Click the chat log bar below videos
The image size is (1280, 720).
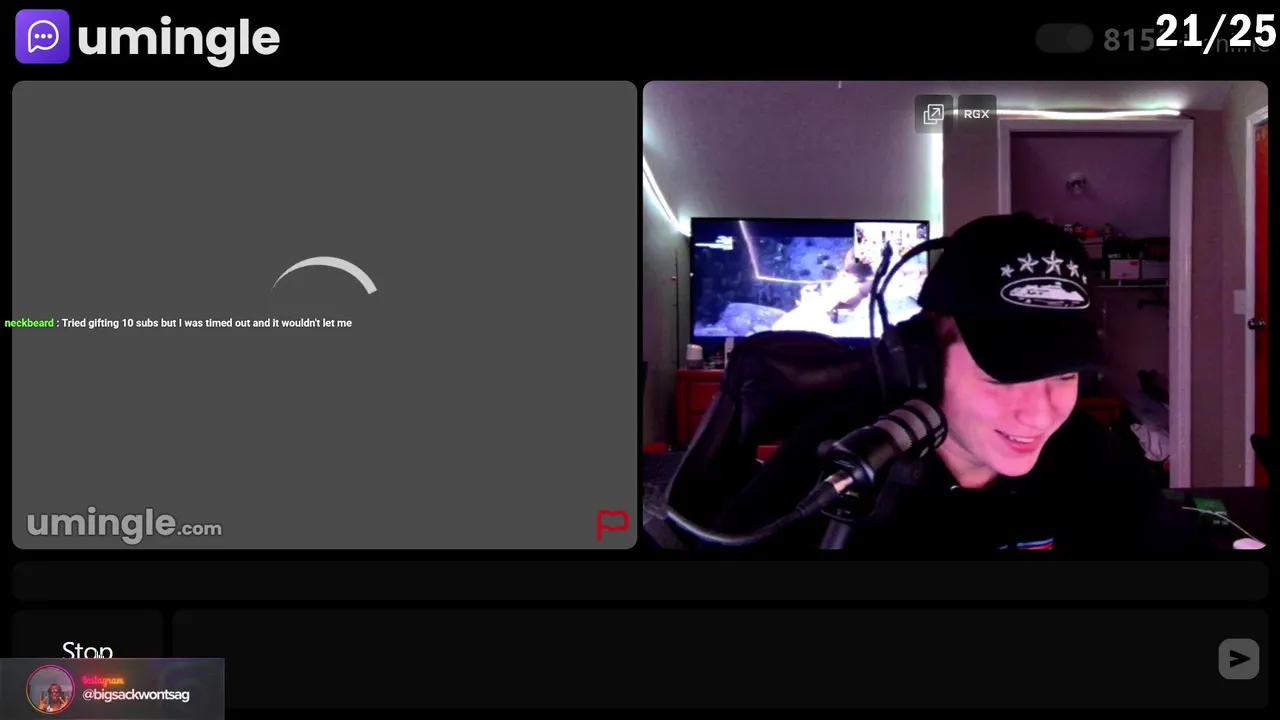(x=640, y=580)
